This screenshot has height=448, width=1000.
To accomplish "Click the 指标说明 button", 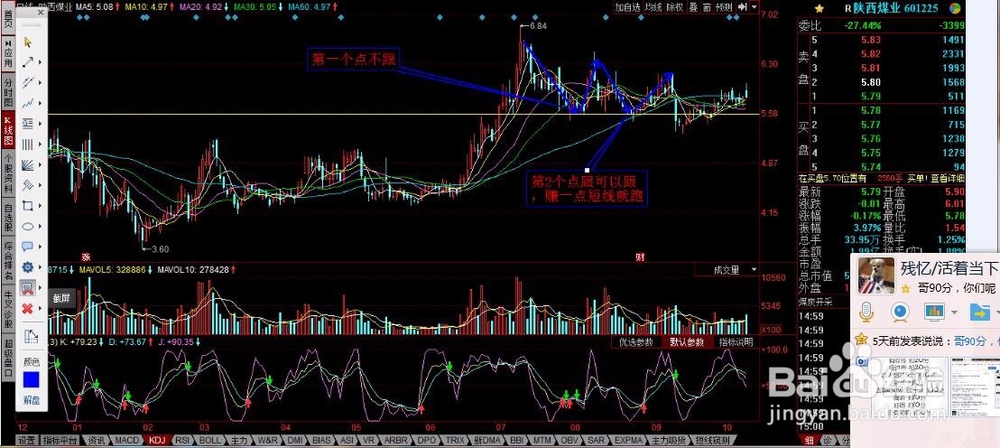I will (x=735, y=342).
